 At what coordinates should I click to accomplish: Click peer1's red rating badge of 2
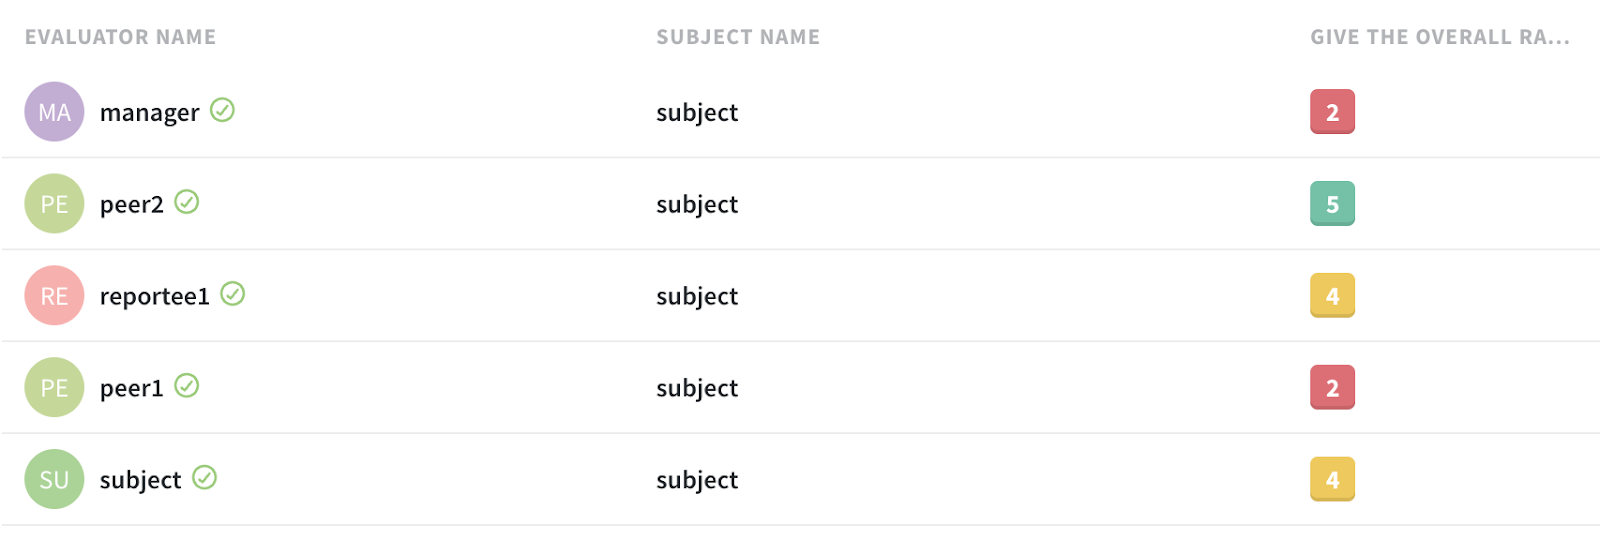point(1332,388)
